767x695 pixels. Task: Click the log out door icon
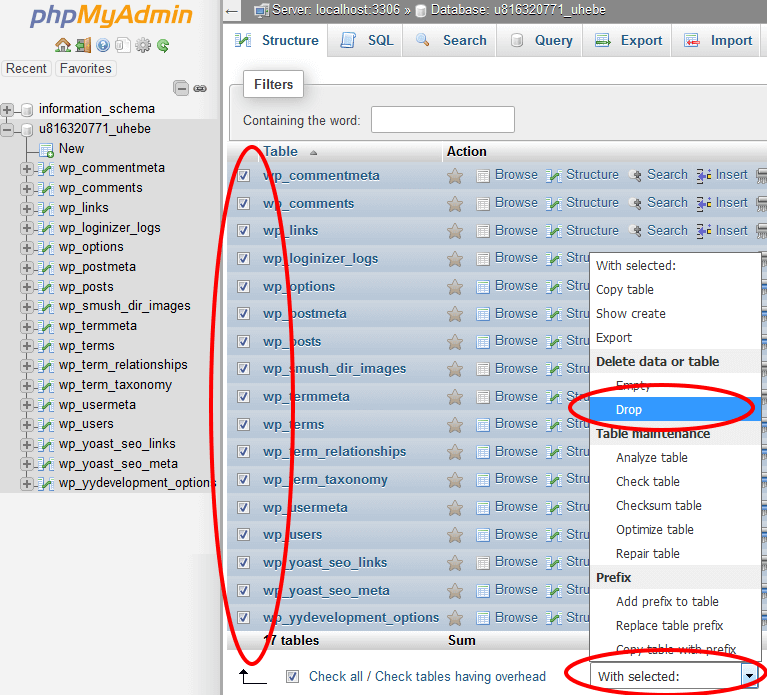(83, 45)
